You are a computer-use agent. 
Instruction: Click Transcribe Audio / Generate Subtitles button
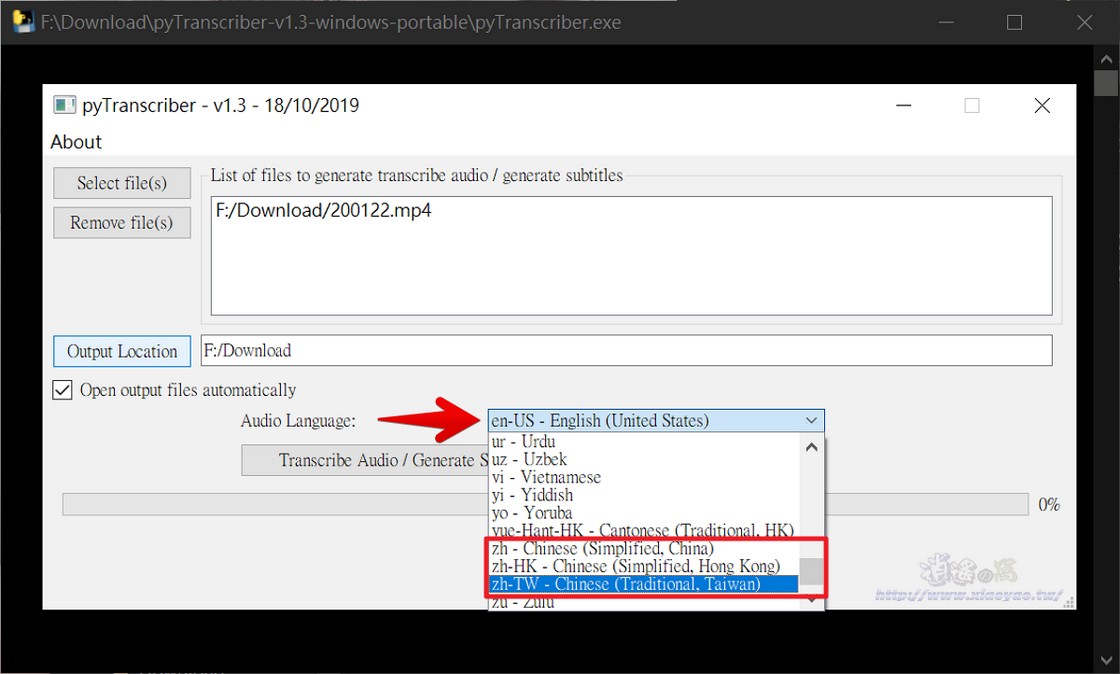364,461
